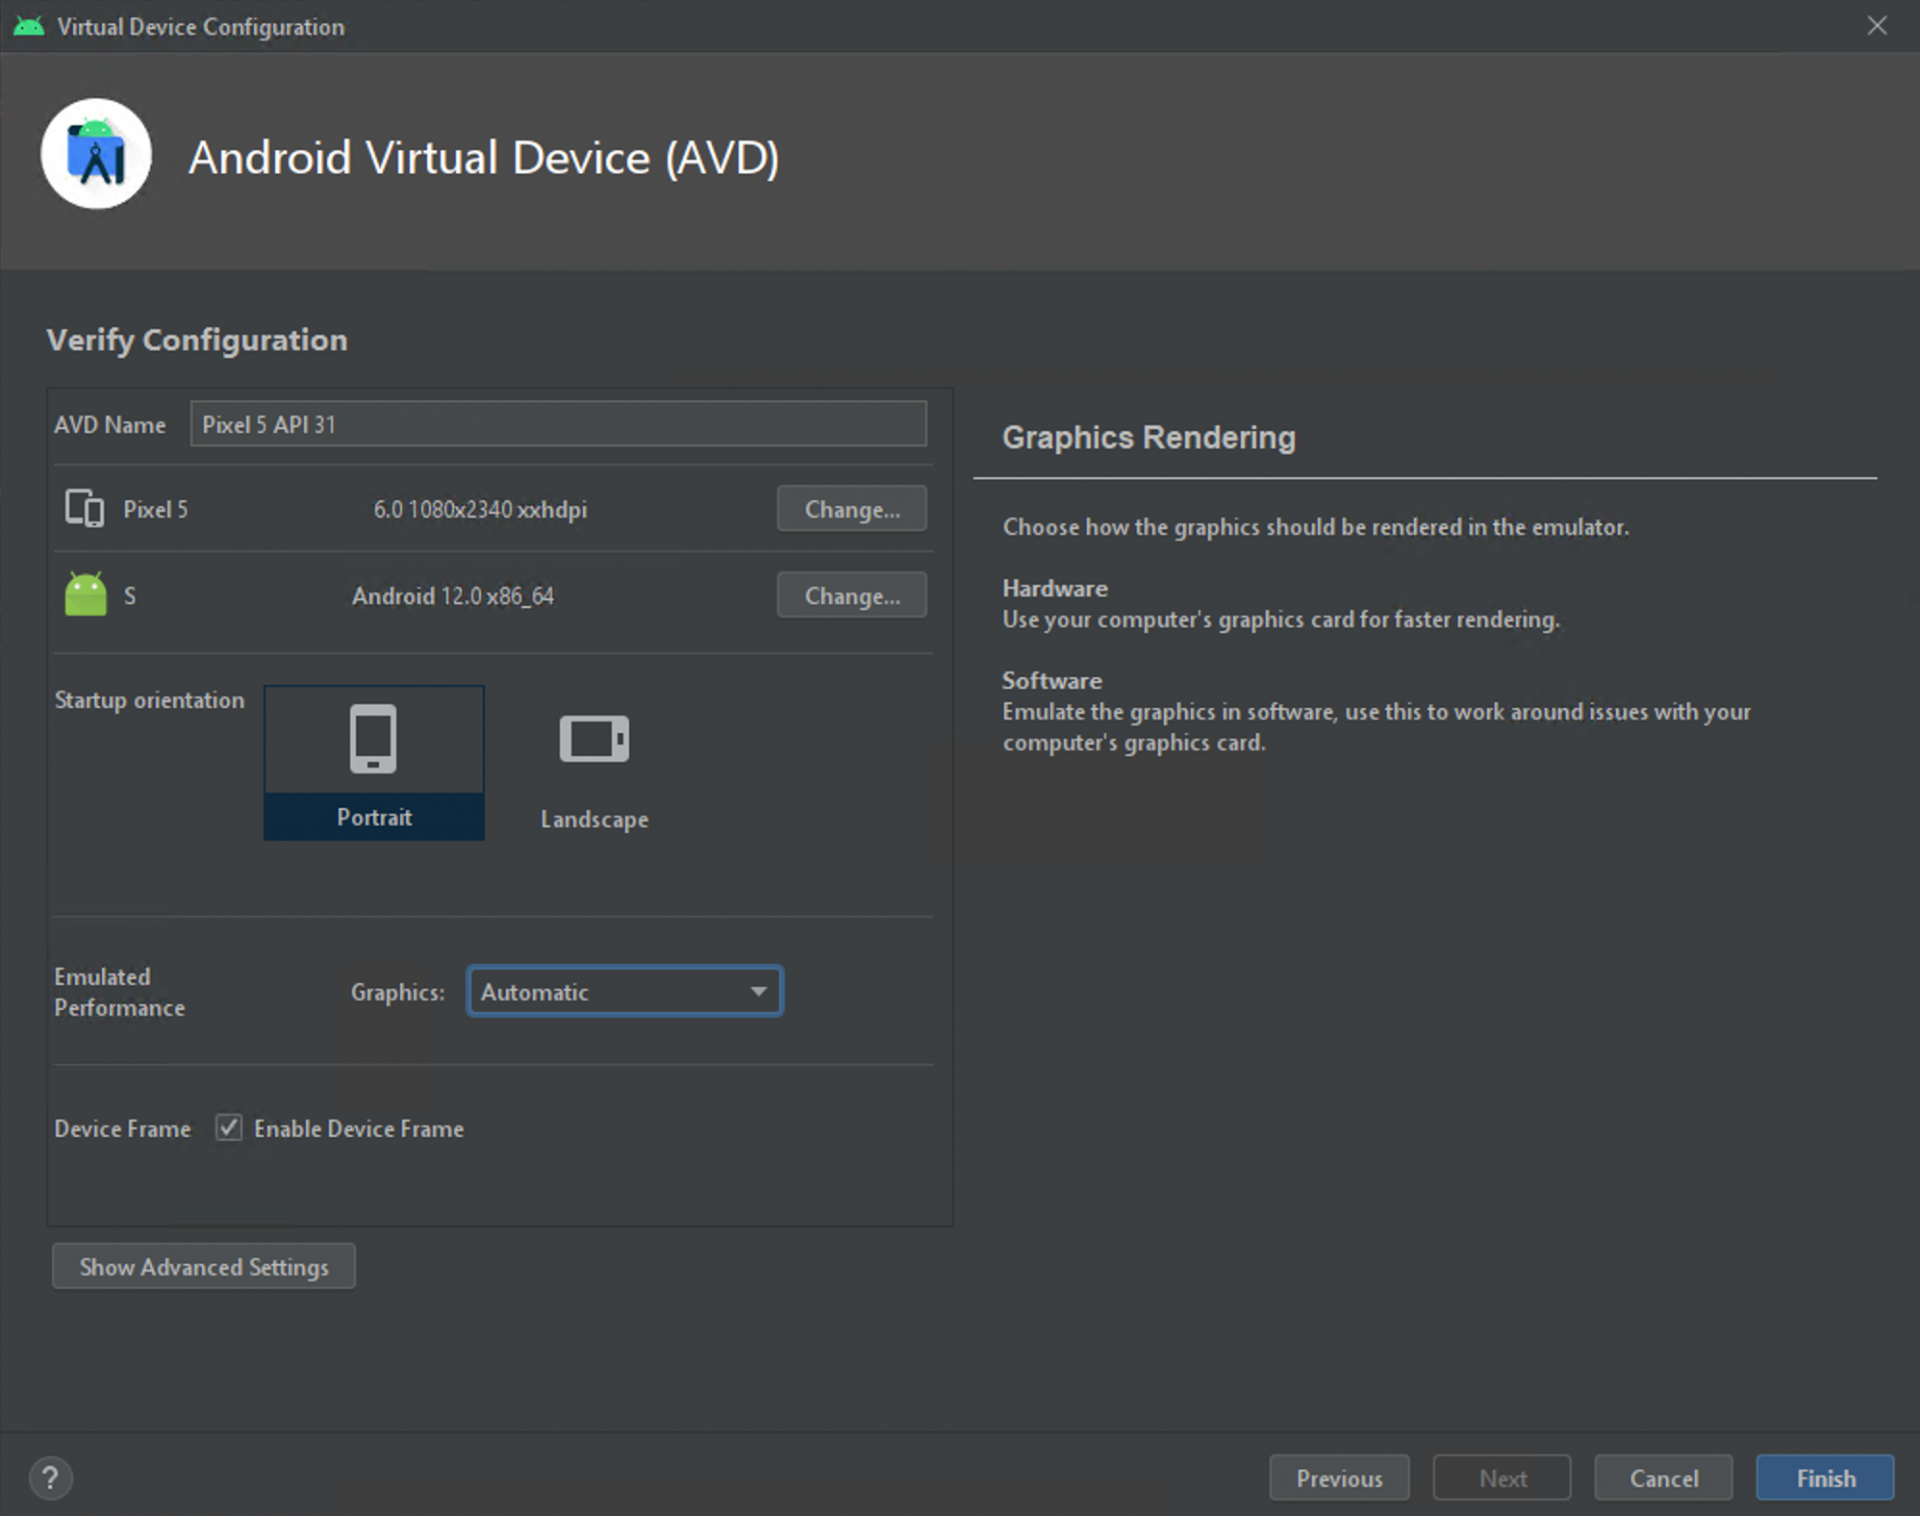The image size is (1920, 1516).
Task: Choose Portrait startup orientation label
Action: 374,817
